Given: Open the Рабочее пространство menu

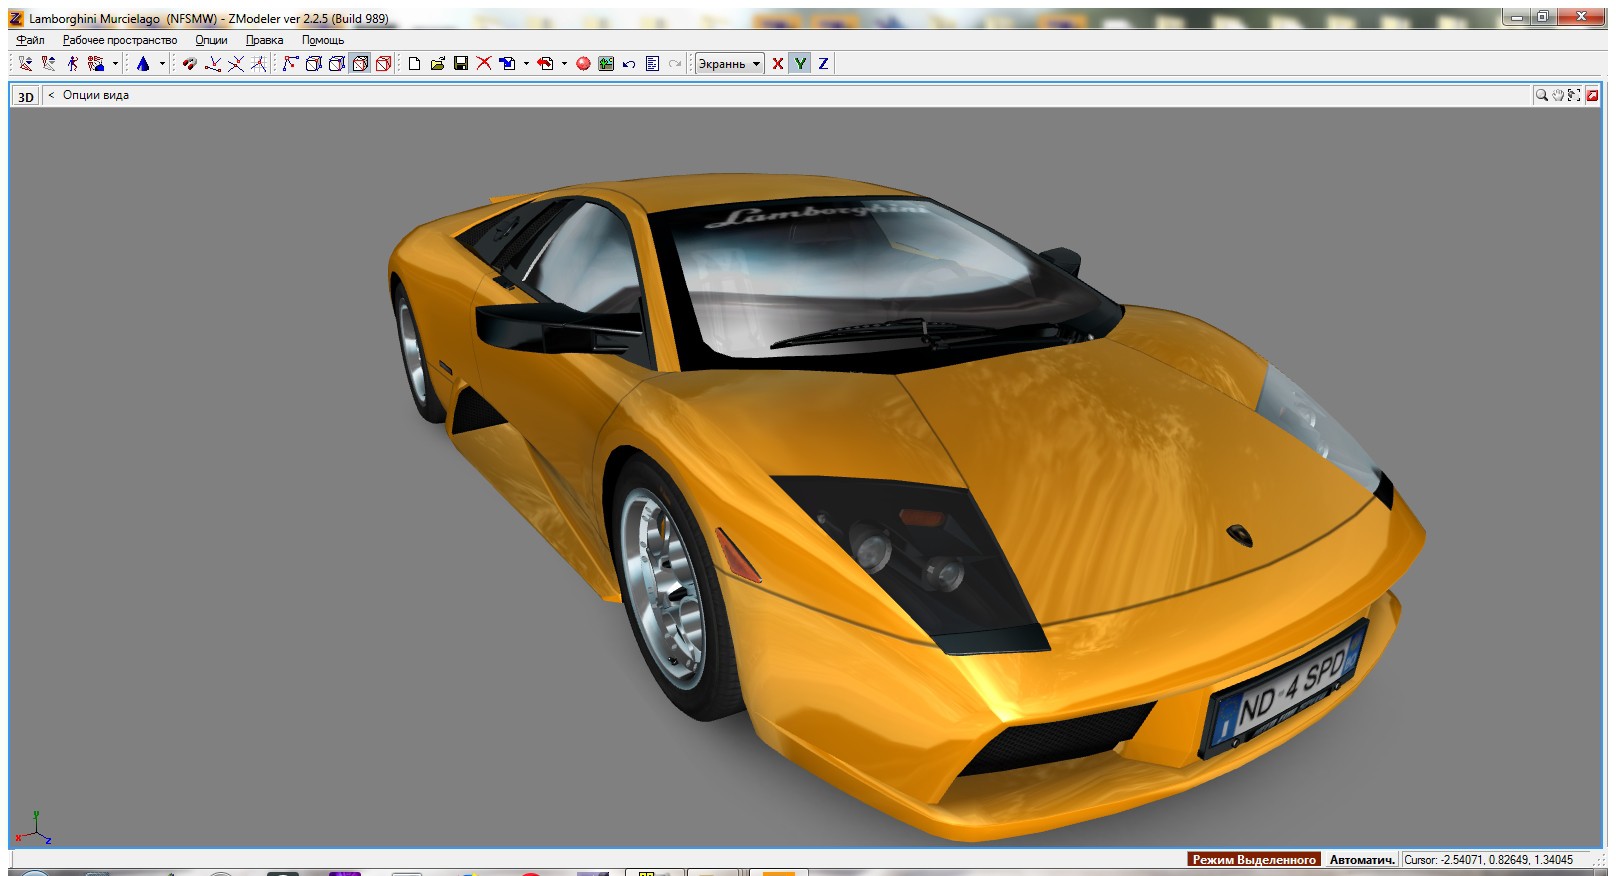Looking at the screenshot, I should point(120,40).
